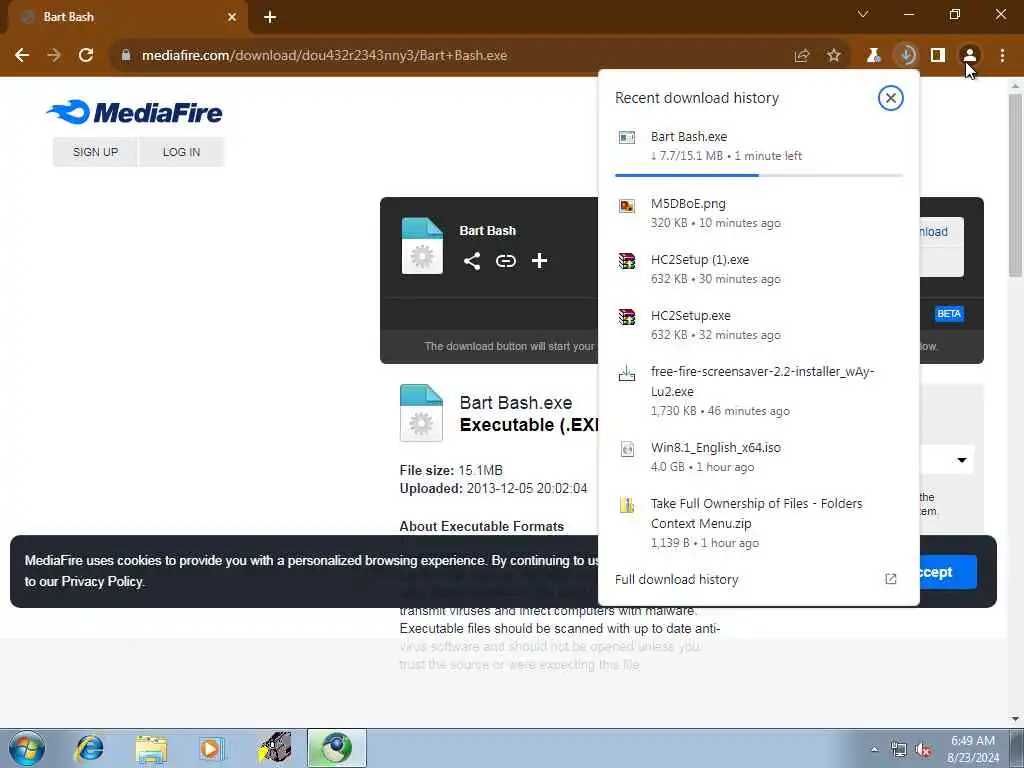The height and width of the screenshot is (768, 1024).
Task: Open HC2Setup (1).exe download entry
Action: (x=759, y=269)
